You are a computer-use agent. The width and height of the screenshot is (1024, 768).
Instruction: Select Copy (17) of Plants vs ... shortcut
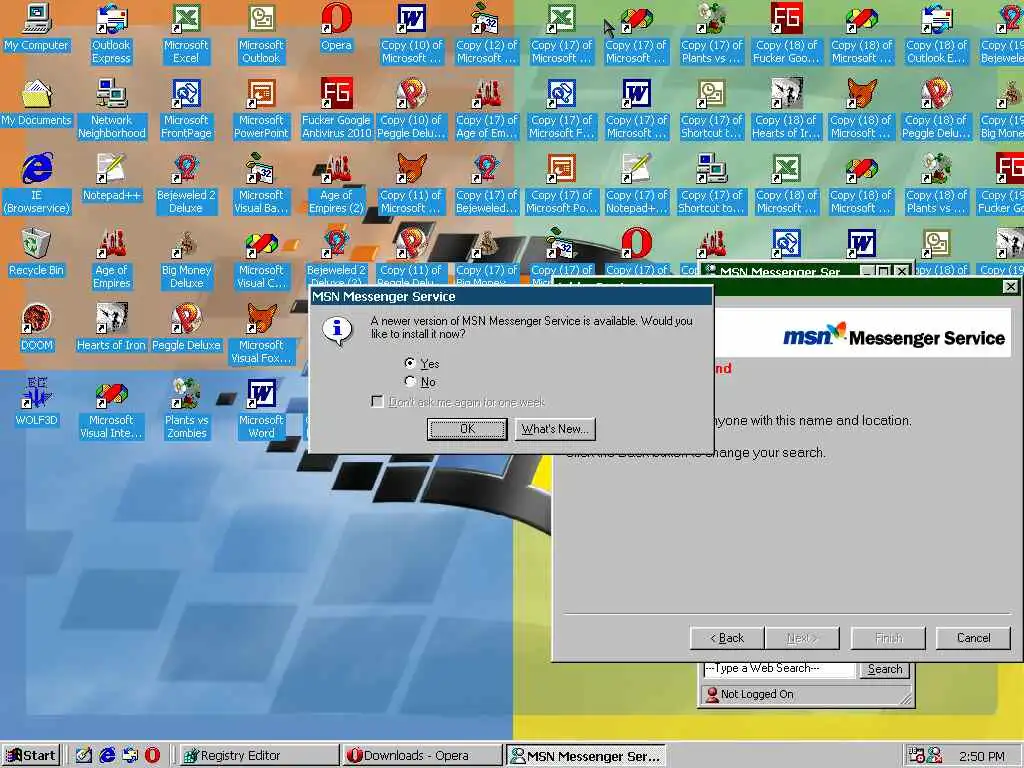click(x=711, y=34)
